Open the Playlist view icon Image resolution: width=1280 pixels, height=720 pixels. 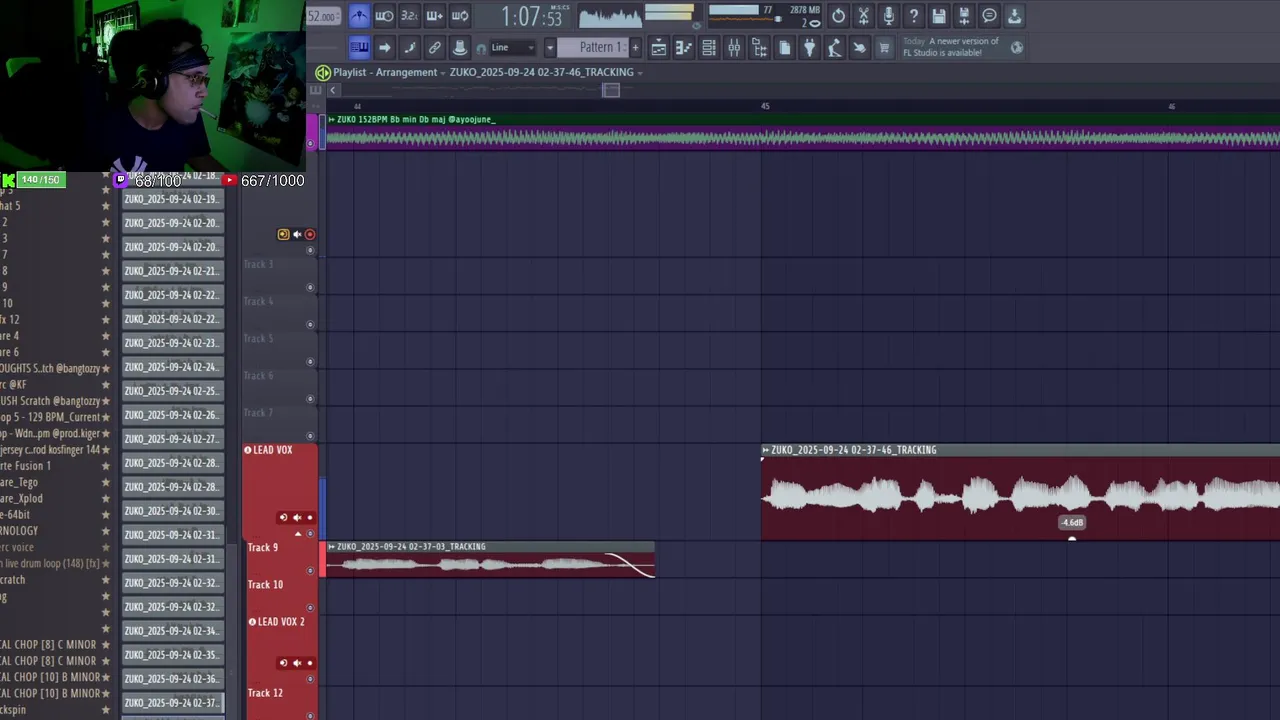658,47
